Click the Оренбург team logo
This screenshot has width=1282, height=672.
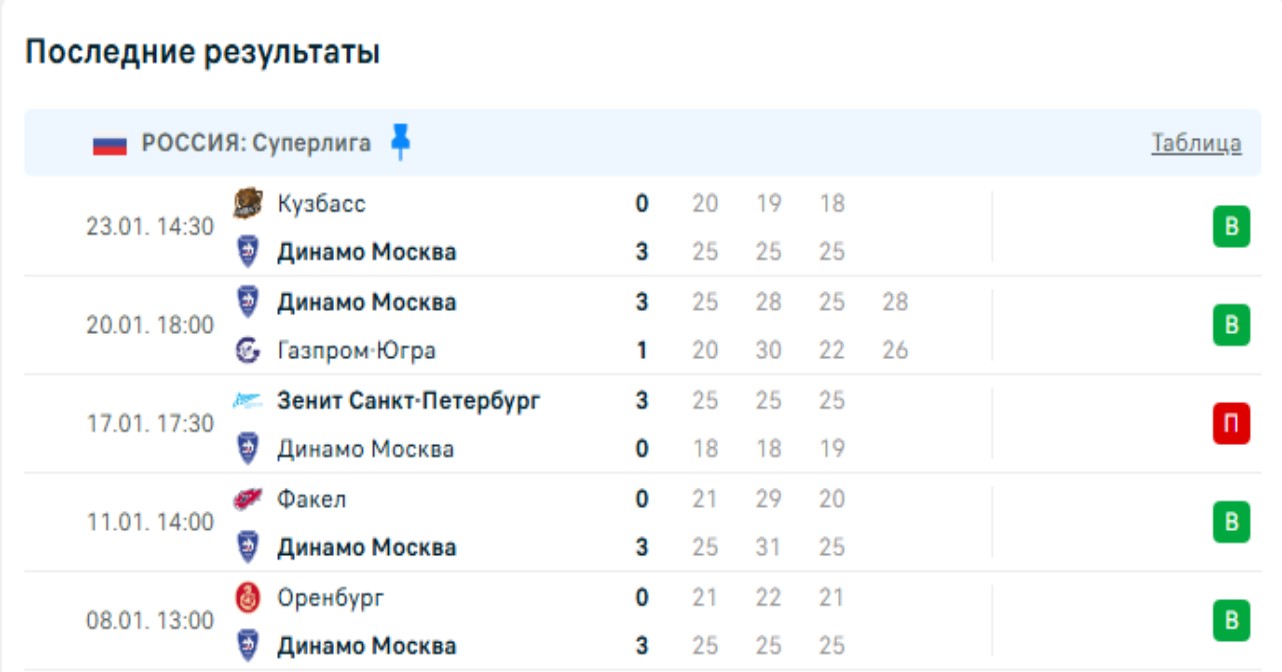point(247,598)
